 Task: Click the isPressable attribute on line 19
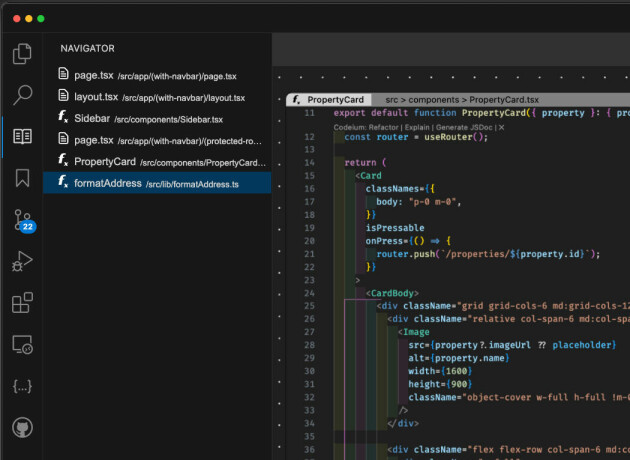[x=395, y=228]
